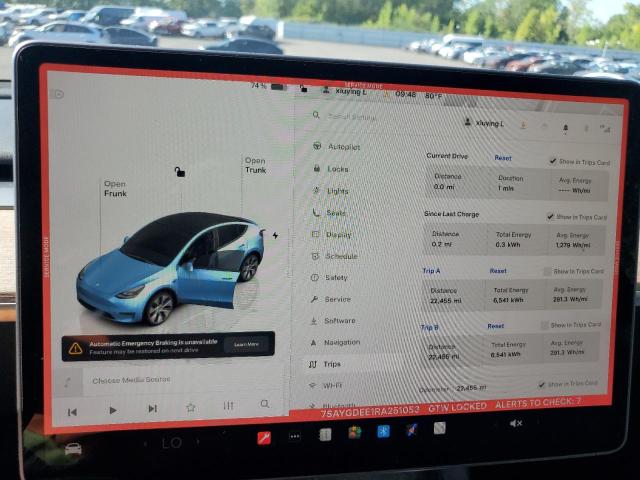The image size is (640, 480).
Task: Click the GTW LOCKED status text
Action: tap(457, 408)
